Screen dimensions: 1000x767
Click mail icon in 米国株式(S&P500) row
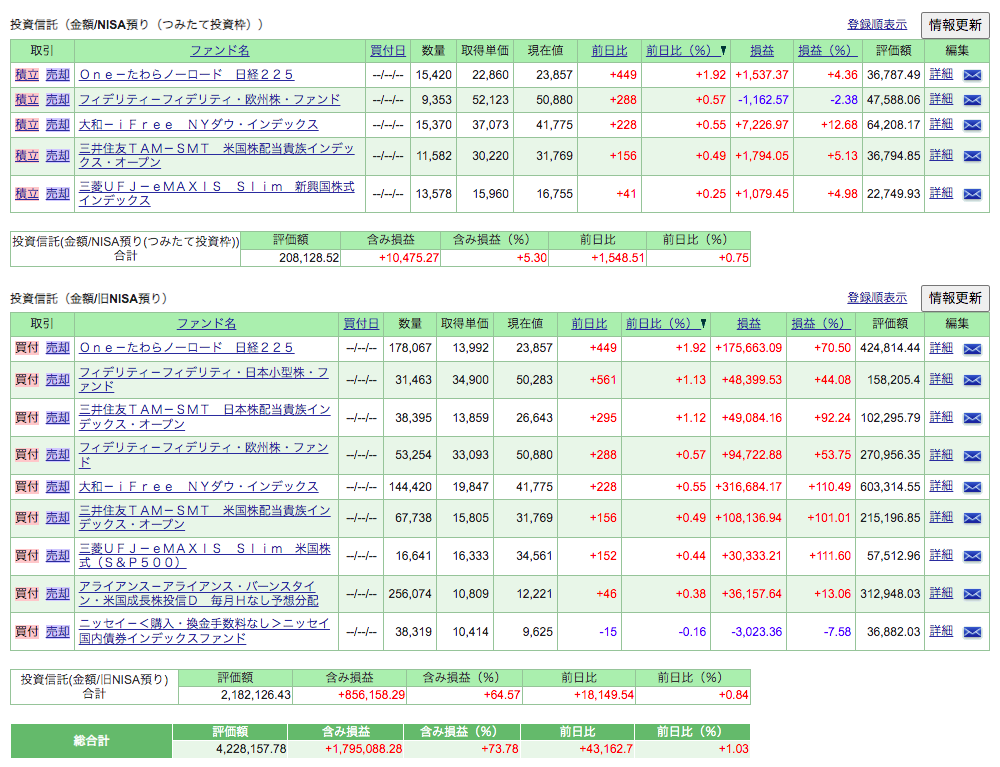(x=972, y=557)
